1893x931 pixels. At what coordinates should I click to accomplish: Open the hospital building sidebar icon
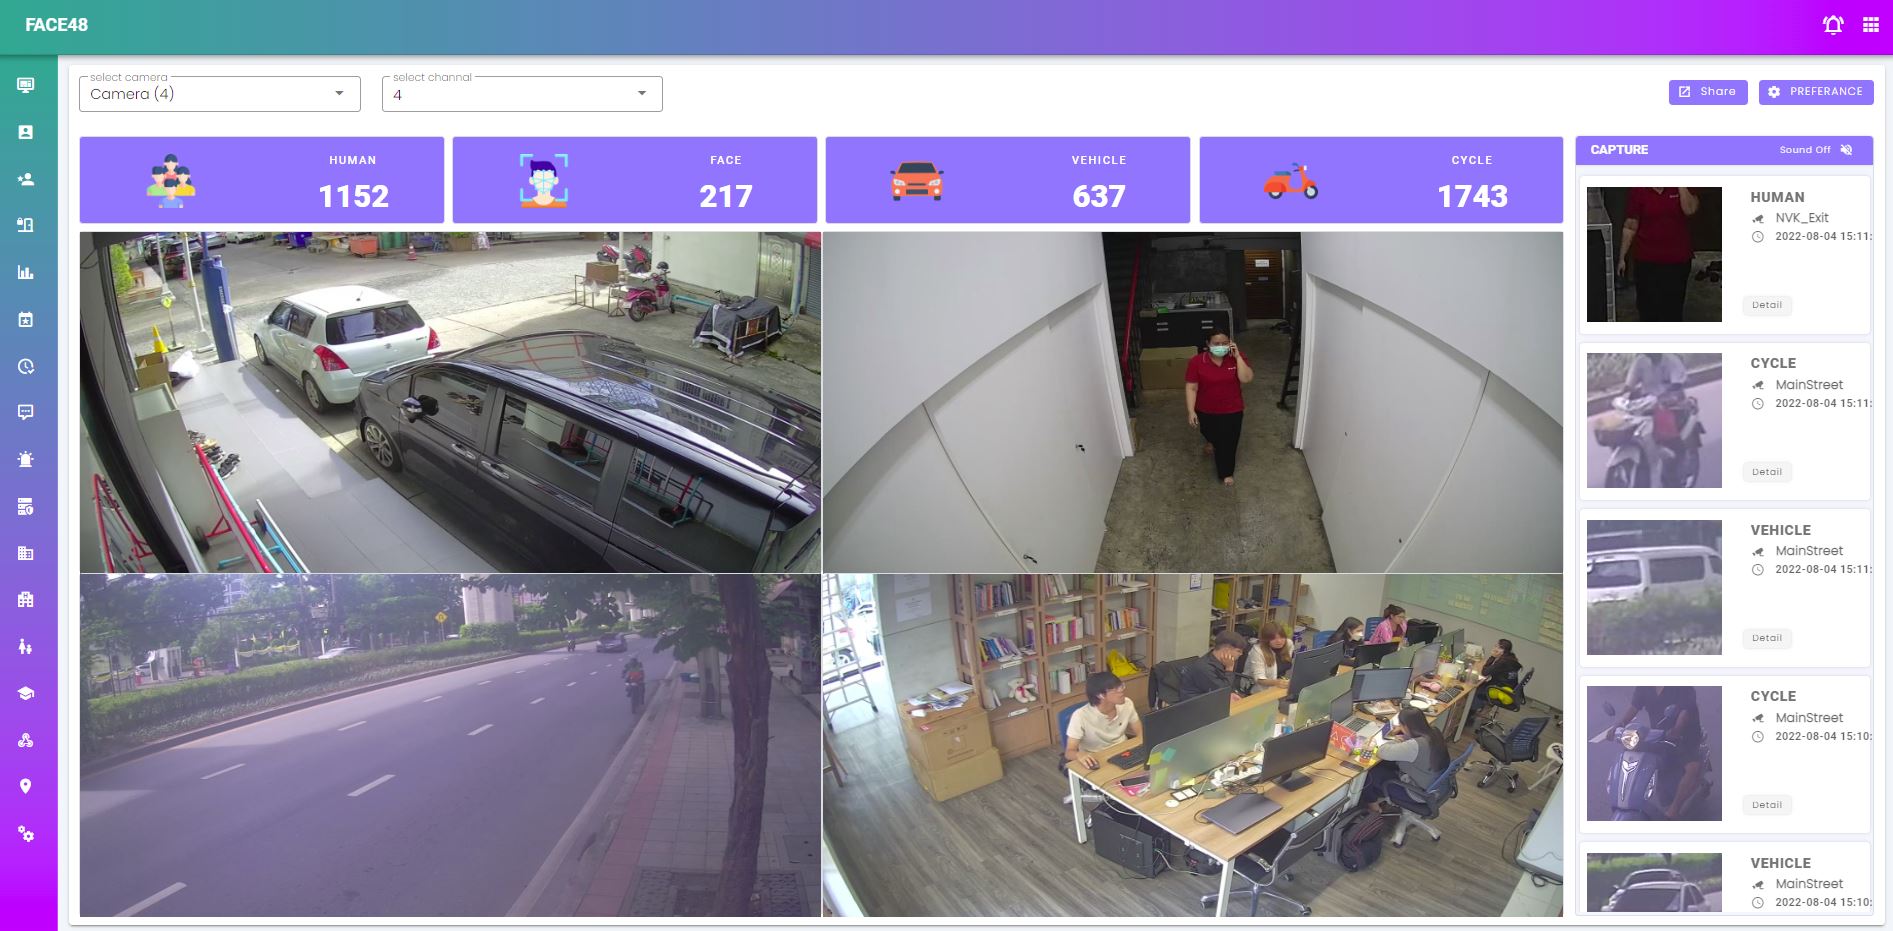click(26, 599)
